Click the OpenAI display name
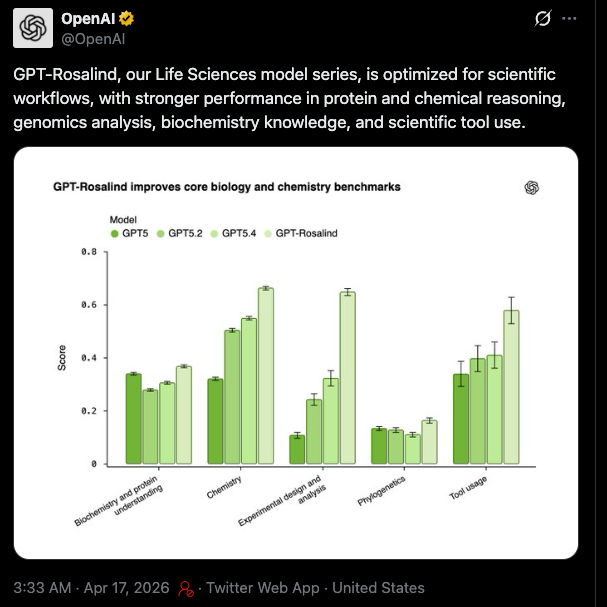Image resolution: width=607 pixels, height=607 pixels. point(88,18)
